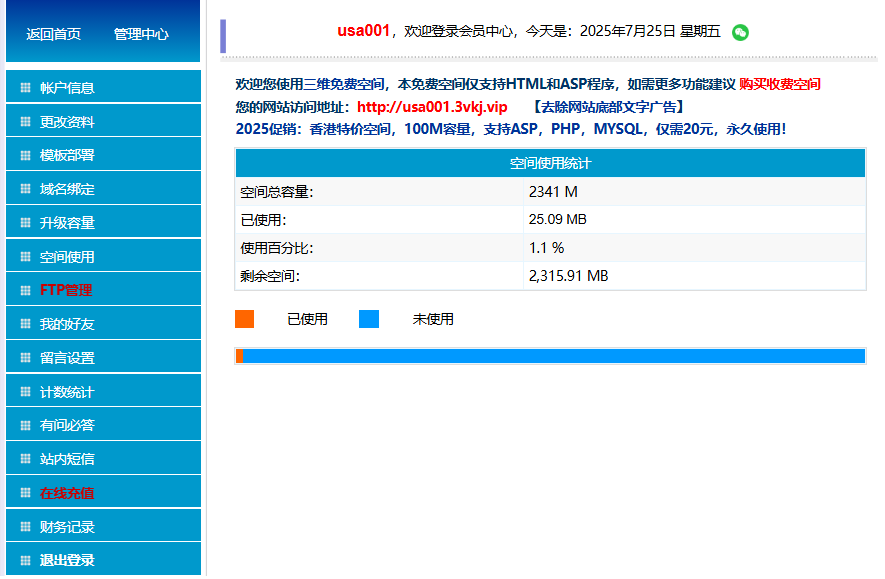Click 【去除网站底部文字广告】 link
Viewport: 885px width, 579px height.
point(608,107)
